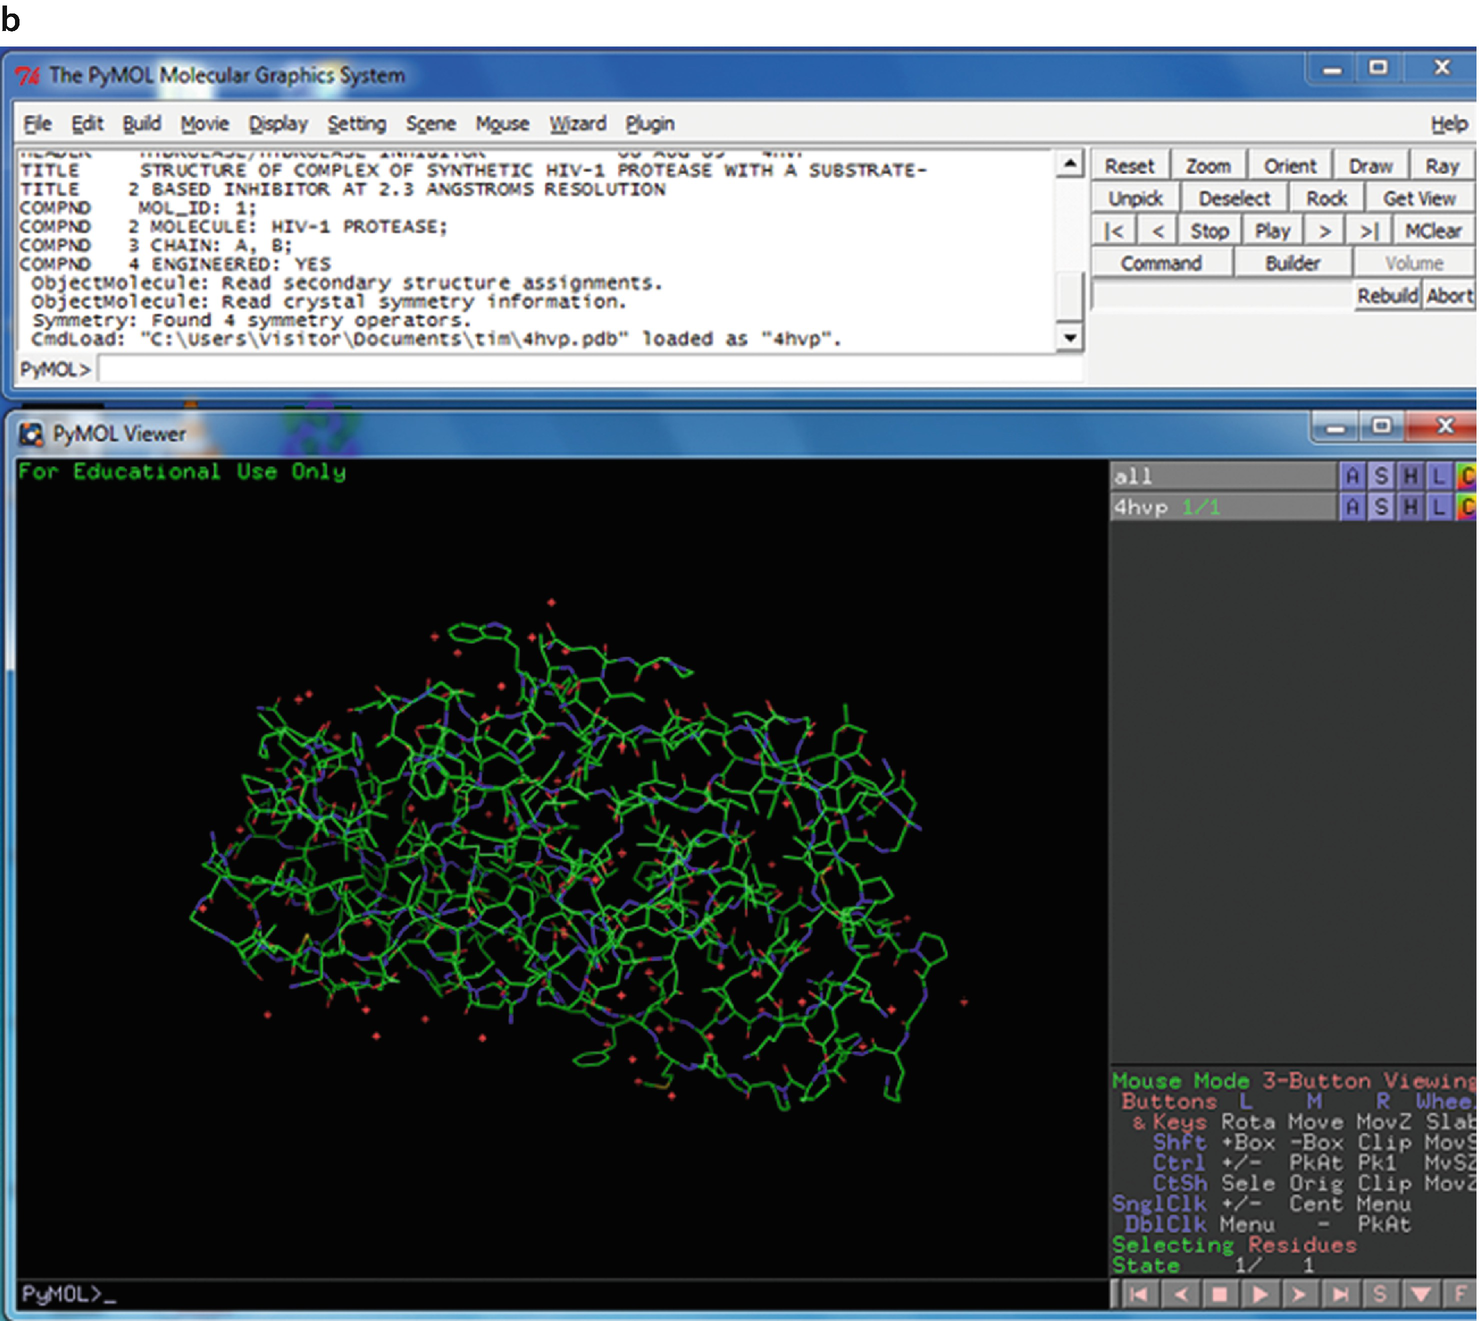The height and width of the screenshot is (1321, 1479).
Task: Step forward one frame in viewer playback bar
Action: [x=1300, y=1294]
